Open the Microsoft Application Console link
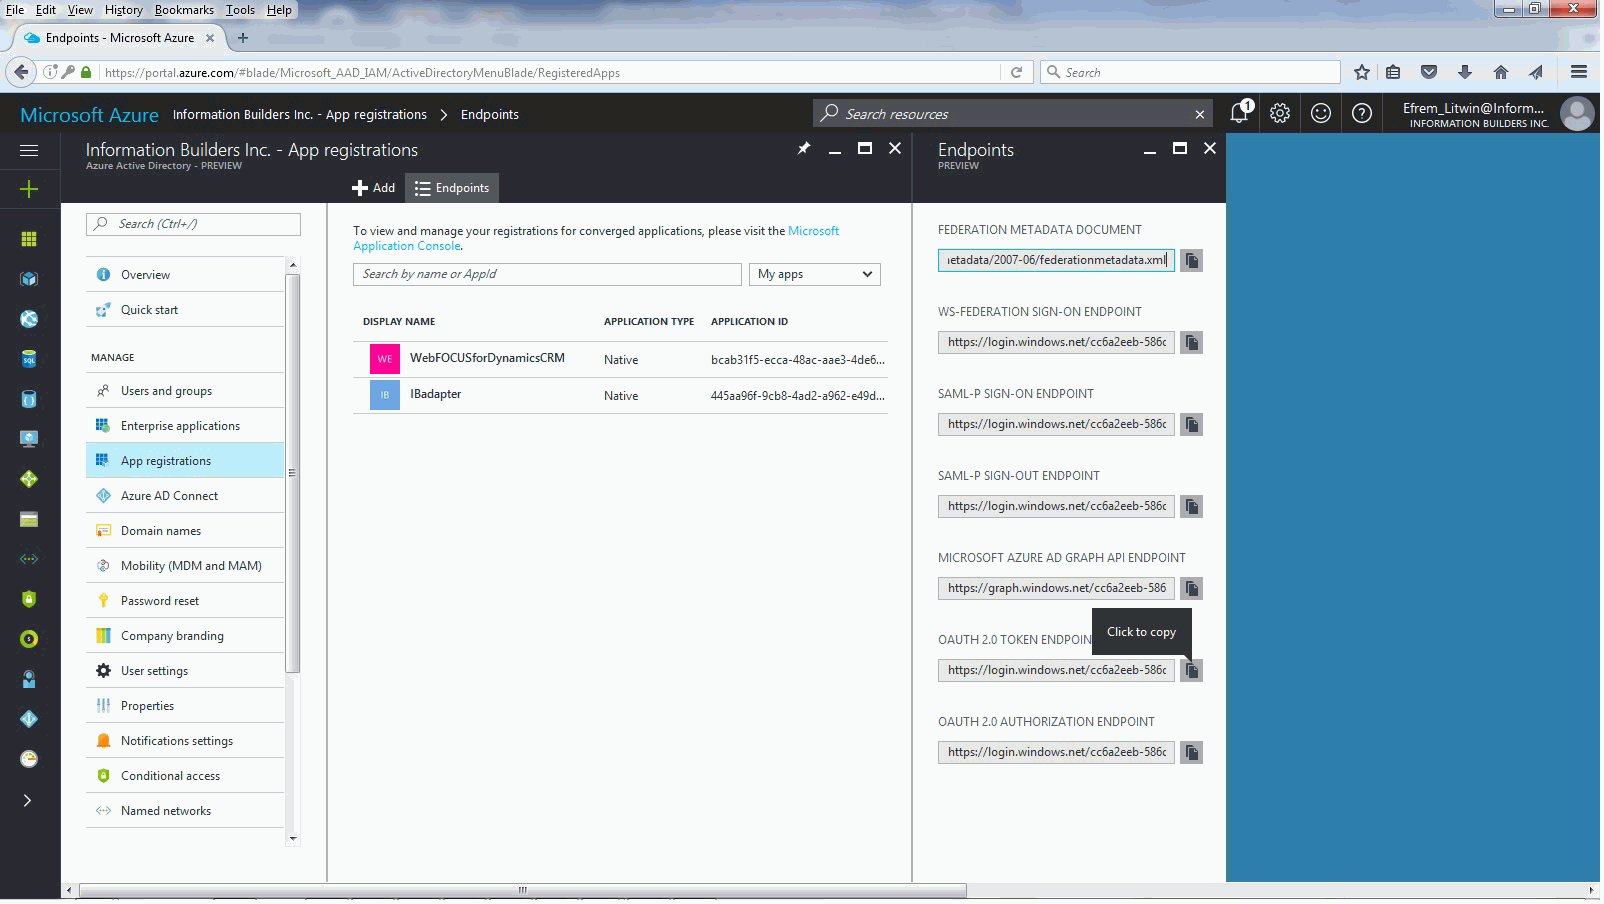This screenshot has width=1604, height=904. [x=596, y=238]
